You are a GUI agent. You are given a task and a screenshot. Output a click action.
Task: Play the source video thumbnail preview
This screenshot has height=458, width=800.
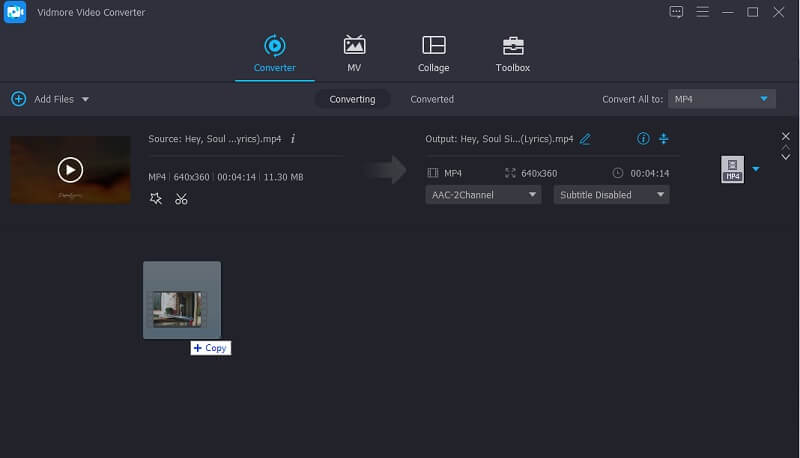coord(70,170)
